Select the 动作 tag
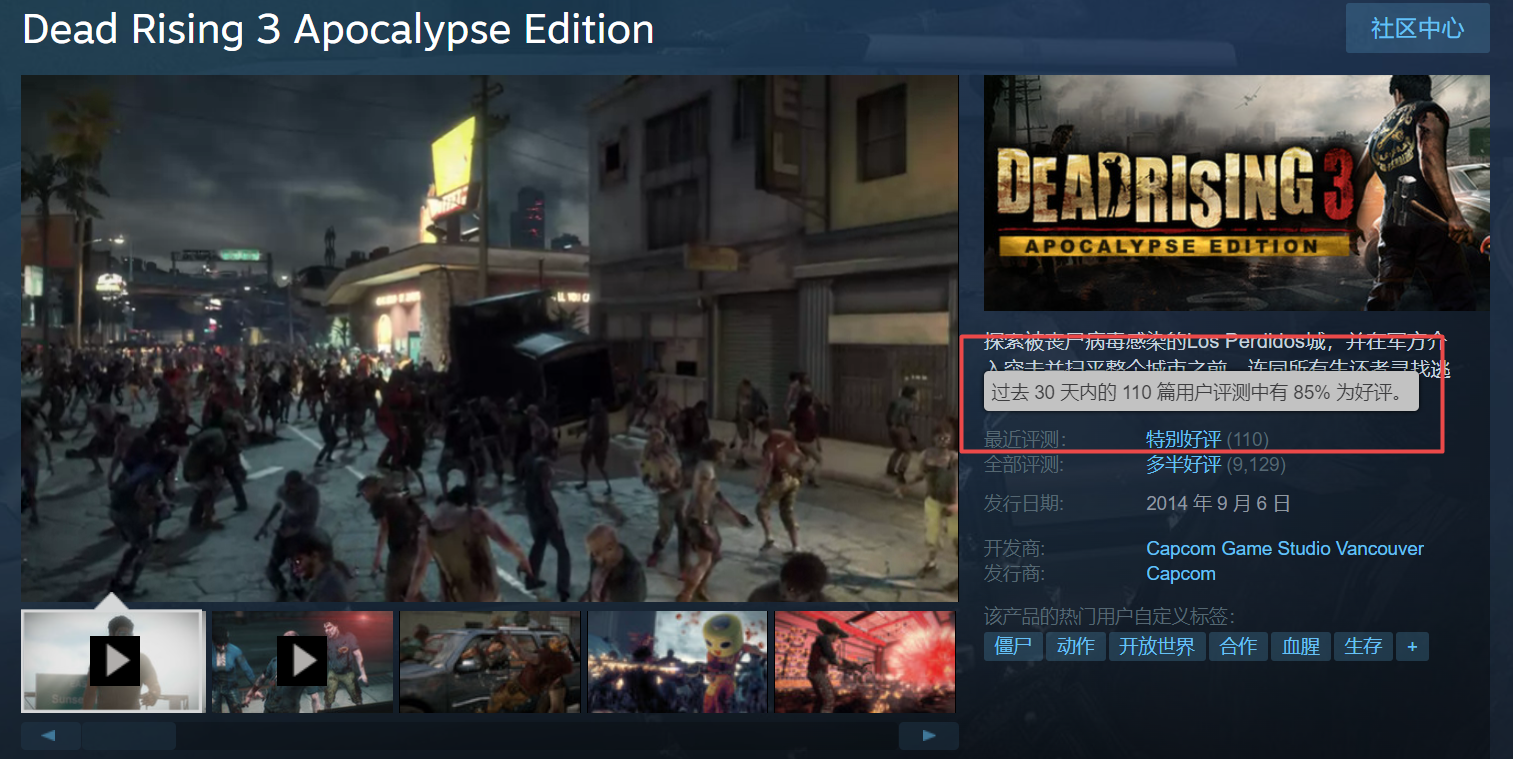The image size is (1513, 759). pos(1075,646)
